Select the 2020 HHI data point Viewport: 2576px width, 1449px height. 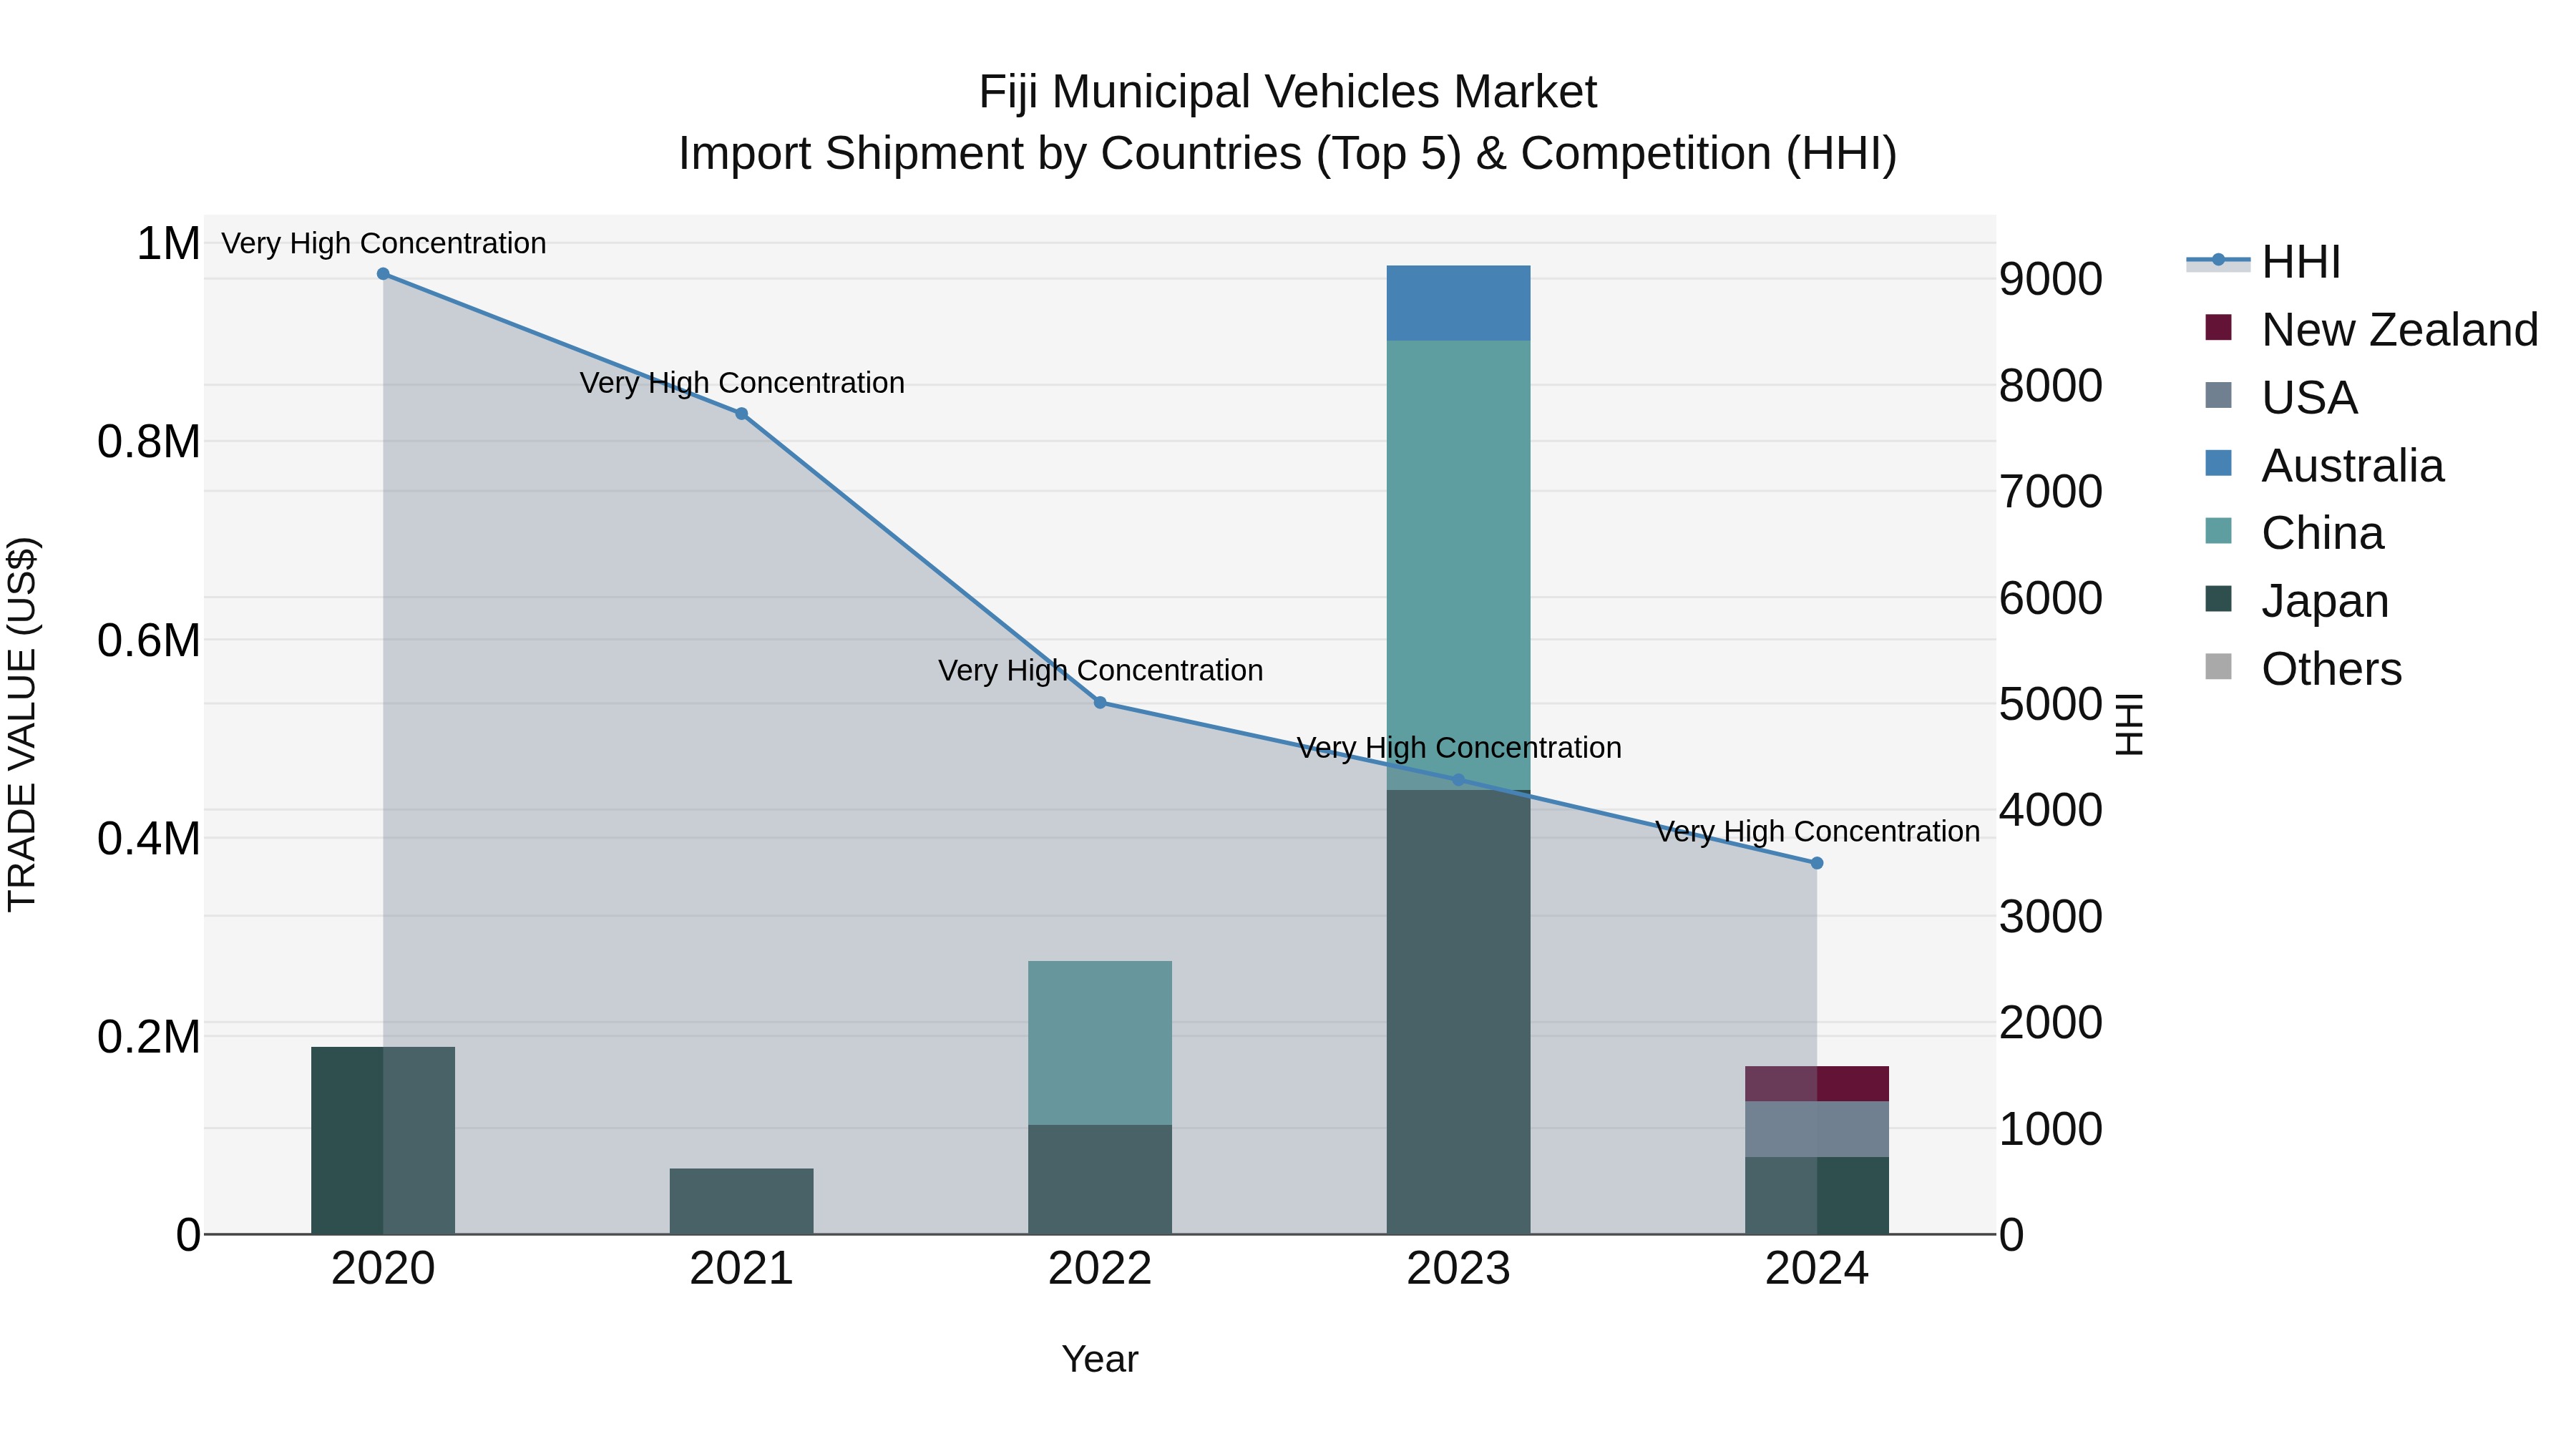tap(383, 274)
